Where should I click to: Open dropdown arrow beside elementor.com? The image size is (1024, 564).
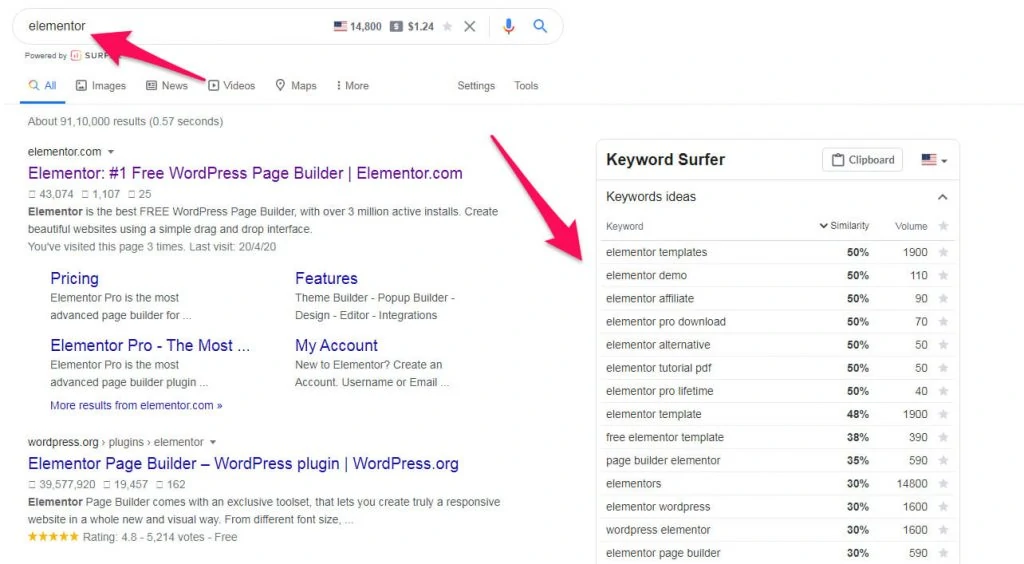111,152
